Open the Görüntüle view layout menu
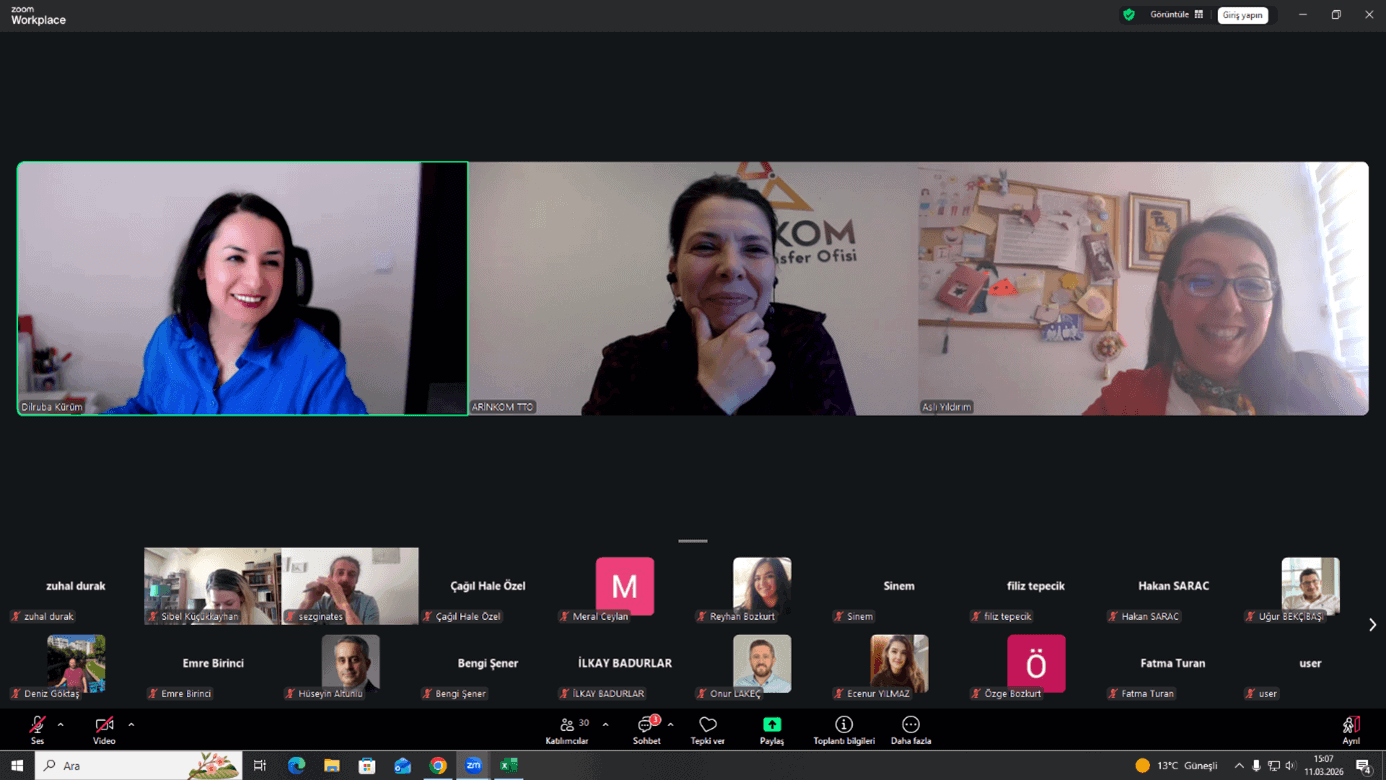The height and width of the screenshot is (780, 1386). (1176, 15)
